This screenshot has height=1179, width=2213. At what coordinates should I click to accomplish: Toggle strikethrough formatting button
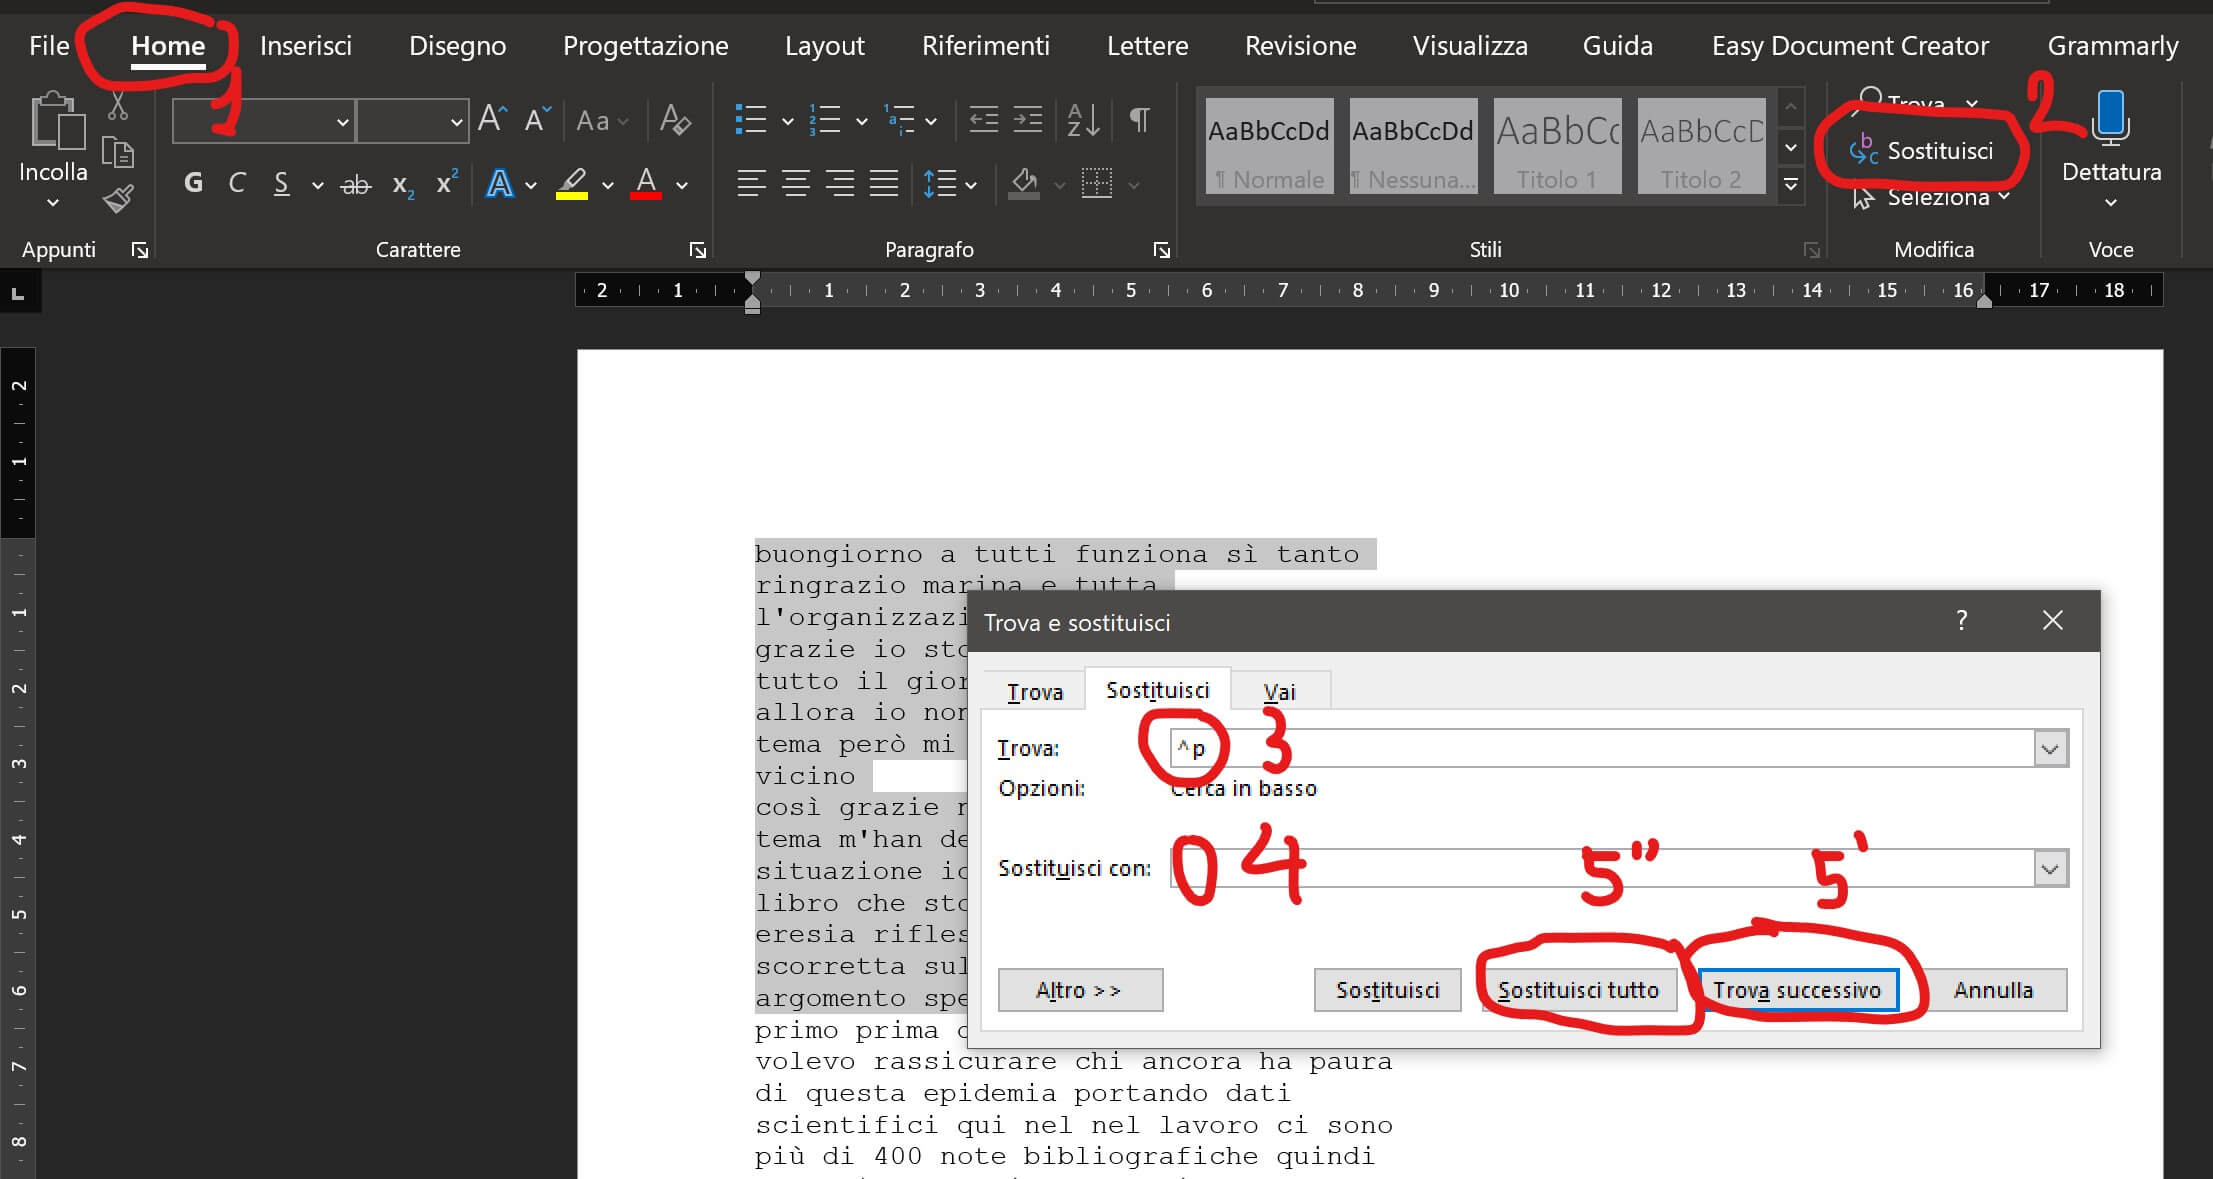[x=355, y=185]
